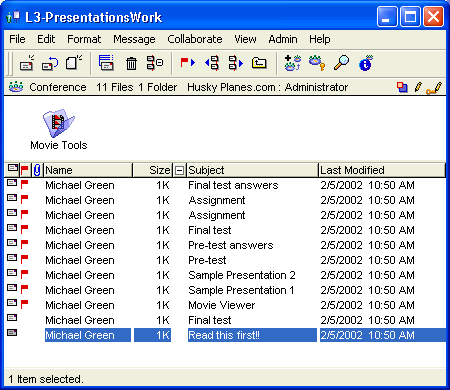The width and height of the screenshot is (450, 390).
Task: Click the red flag column header
Action: point(25,170)
